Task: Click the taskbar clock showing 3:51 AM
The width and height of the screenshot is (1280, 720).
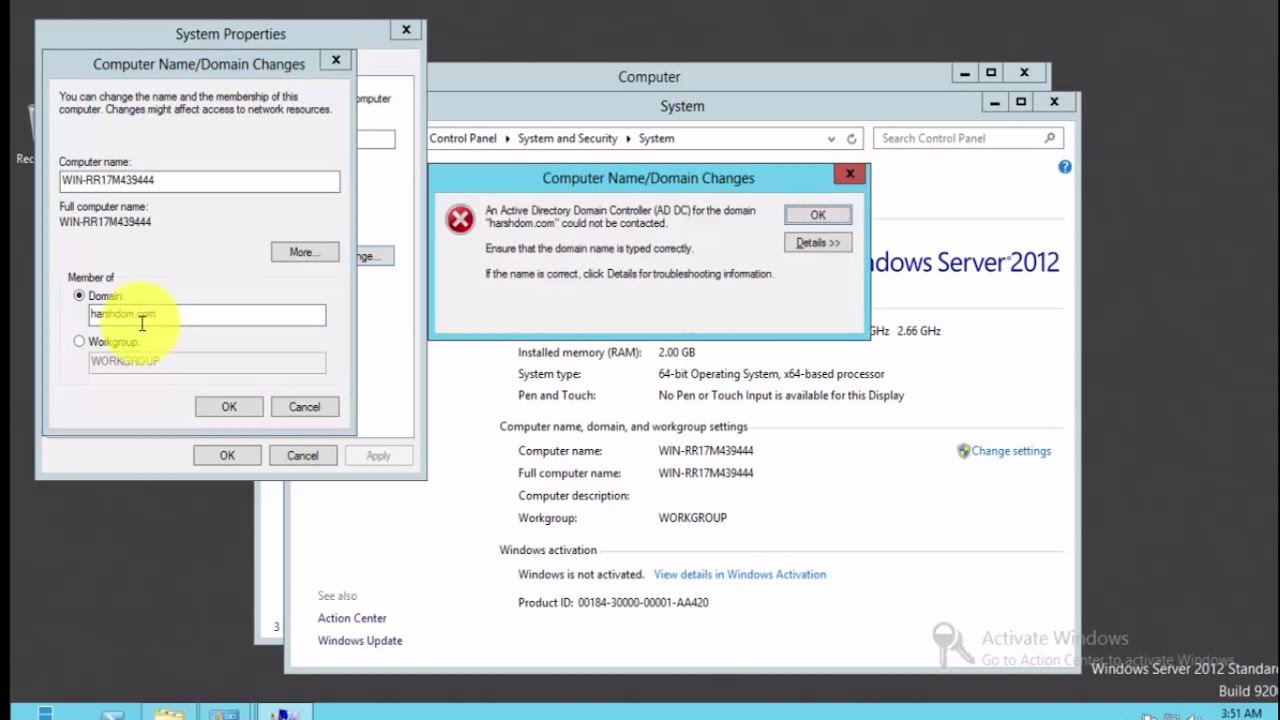Action: coord(1241,713)
